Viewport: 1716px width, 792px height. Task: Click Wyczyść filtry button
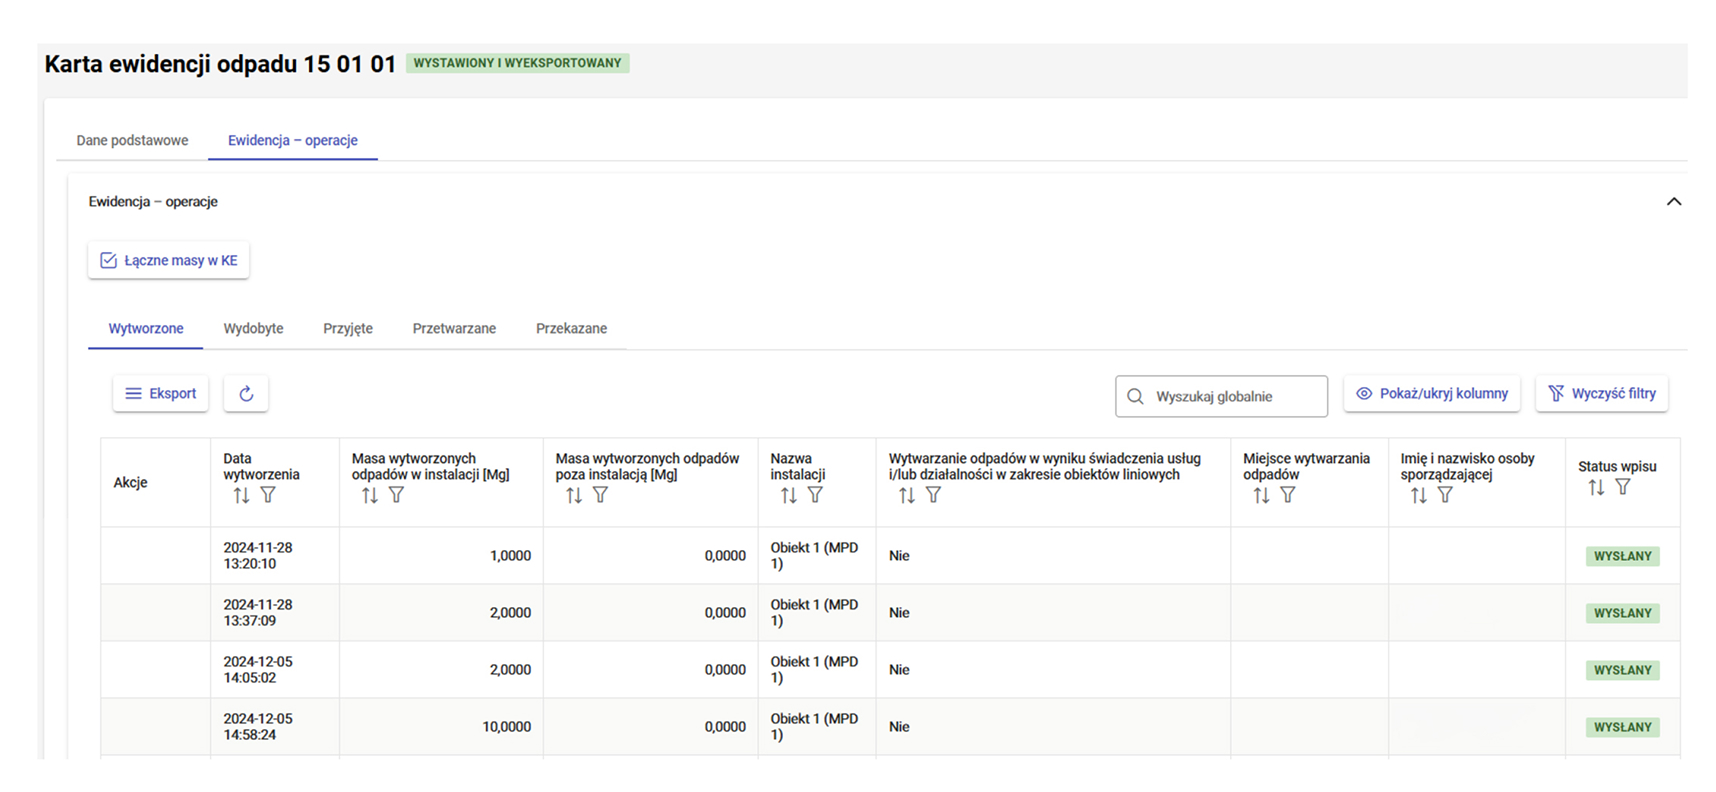[x=1601, y=394]
